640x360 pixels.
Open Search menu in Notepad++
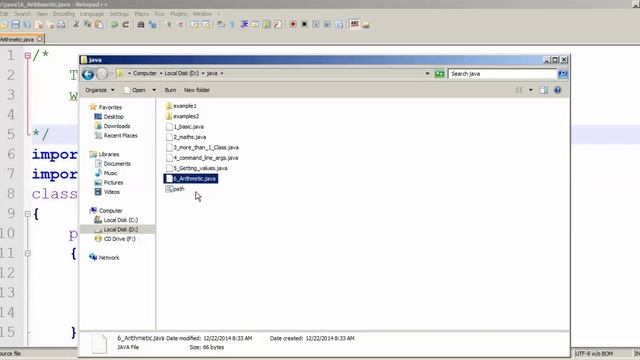tap(22, 14)
